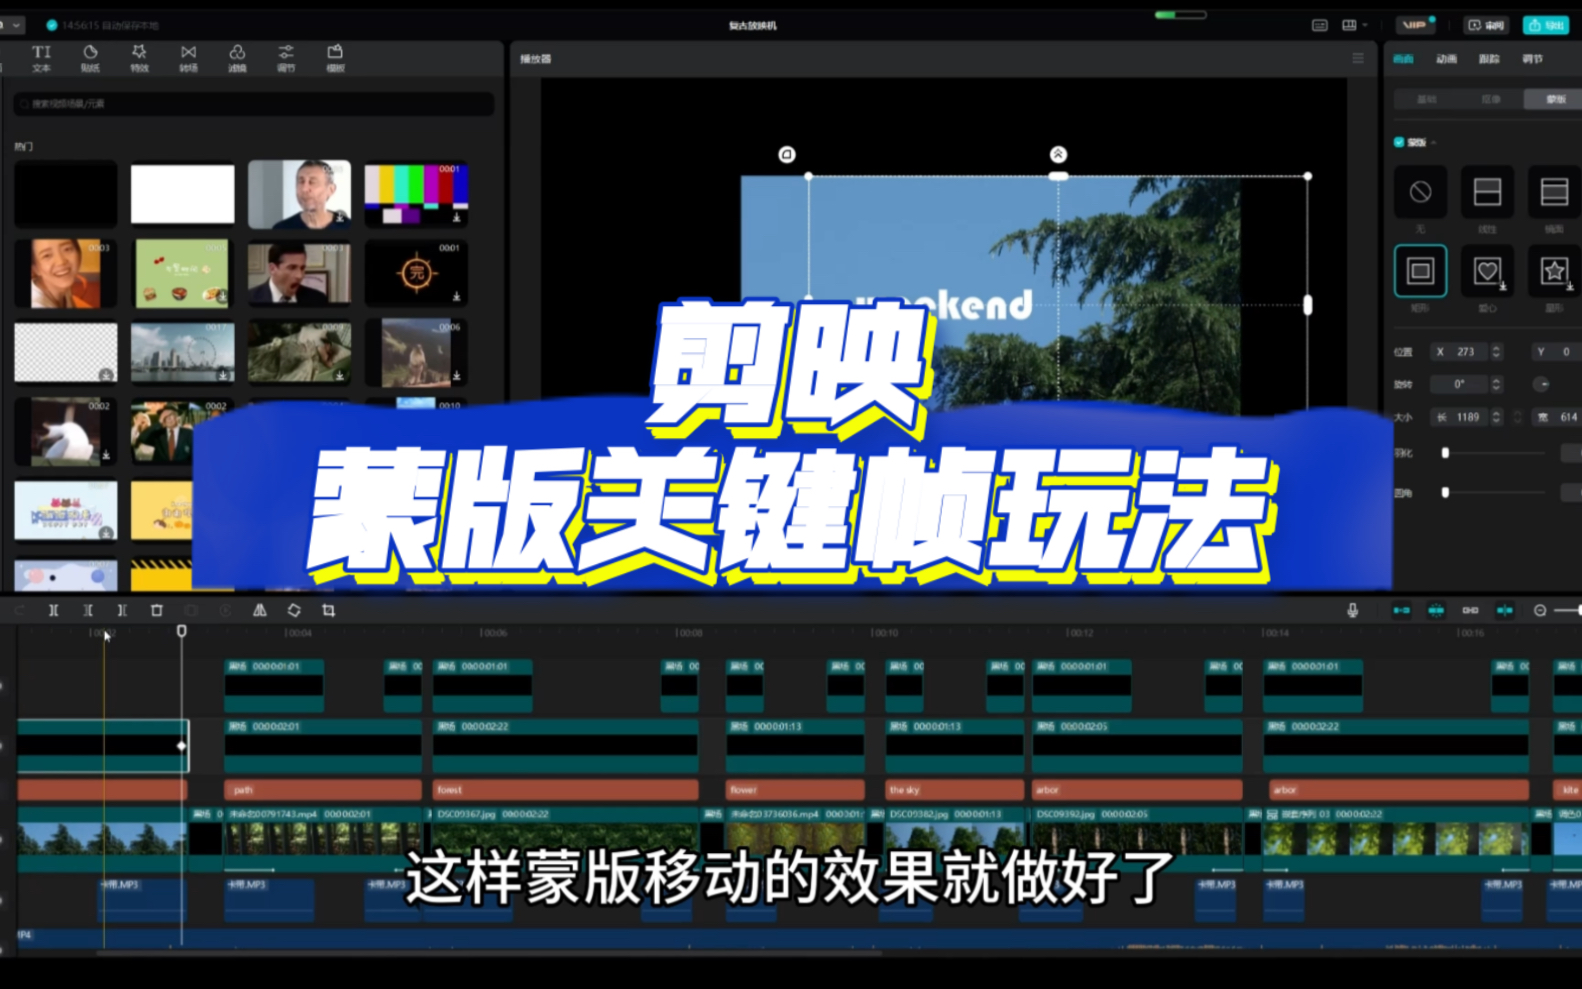
Task: Click the mirror flip tool in the timeline toolbar
Action: 260,610
